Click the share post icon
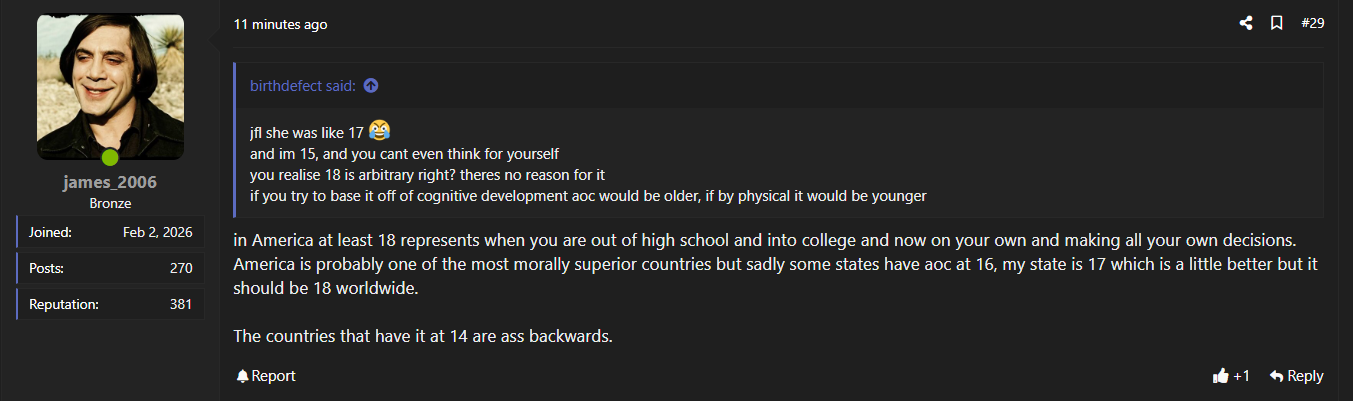 1246,23
